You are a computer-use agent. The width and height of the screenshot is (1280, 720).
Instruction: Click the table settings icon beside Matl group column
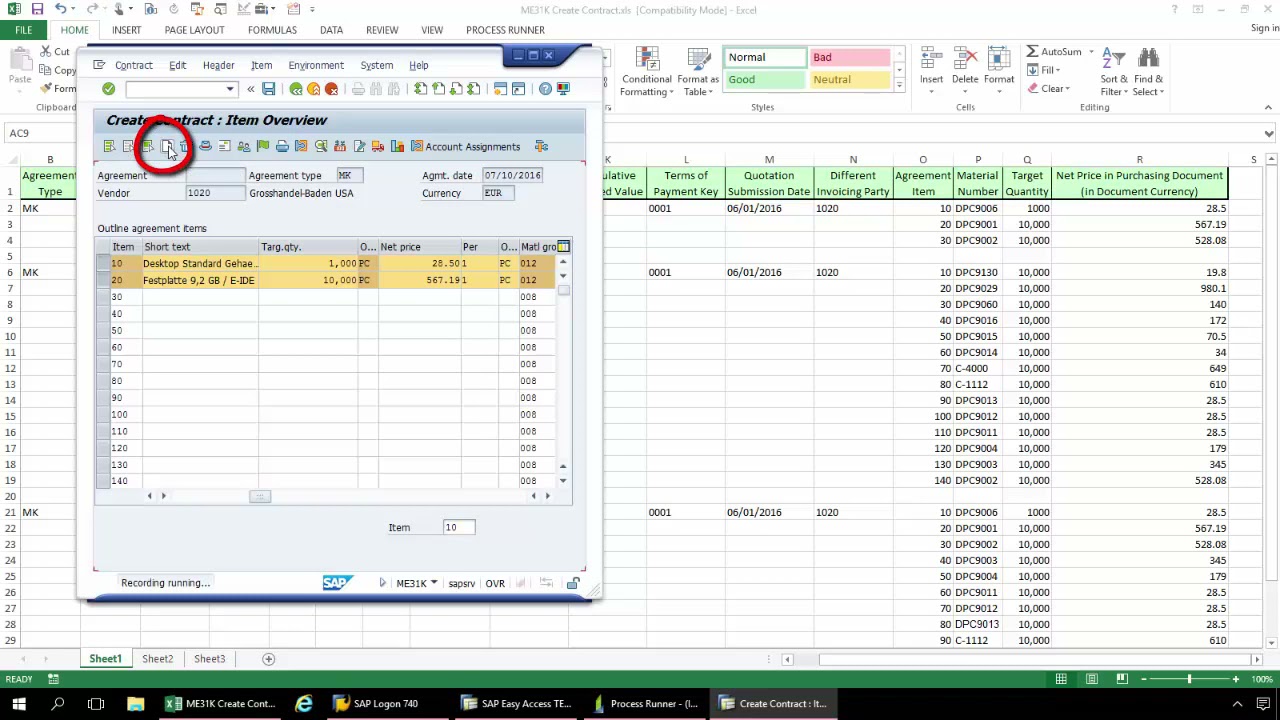click(564, 246)
